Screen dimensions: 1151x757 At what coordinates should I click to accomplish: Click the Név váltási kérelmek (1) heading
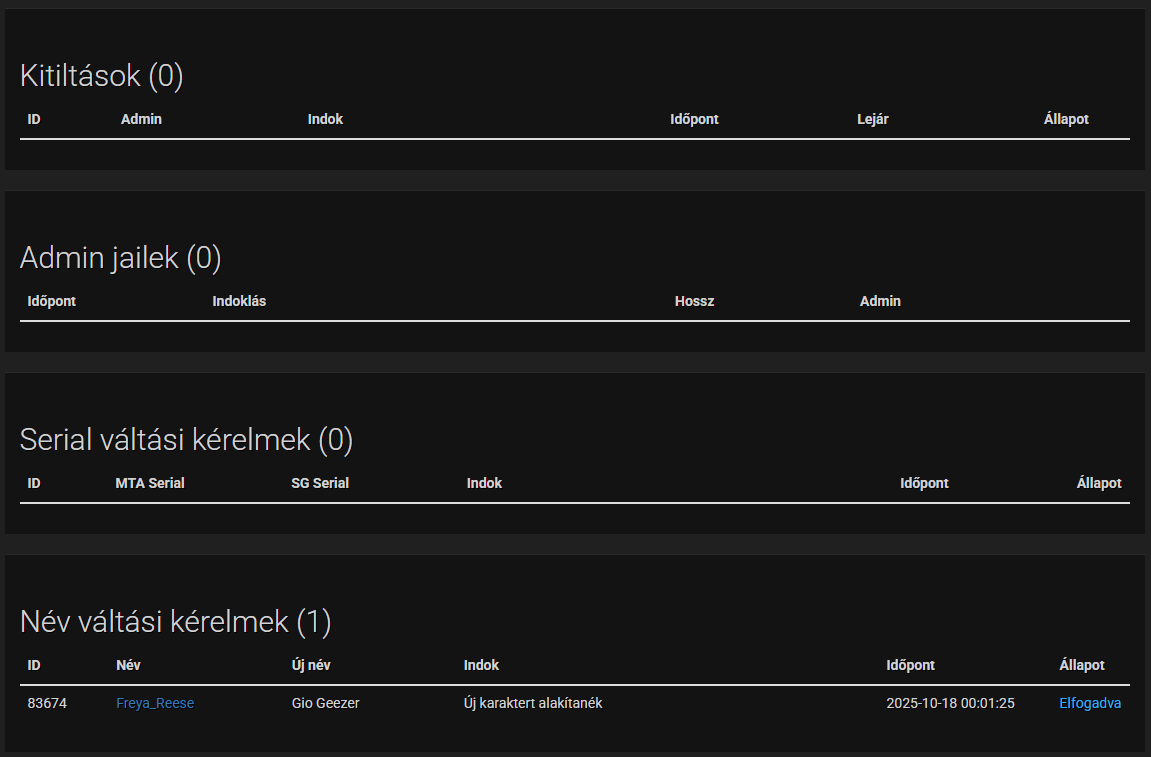175,622
